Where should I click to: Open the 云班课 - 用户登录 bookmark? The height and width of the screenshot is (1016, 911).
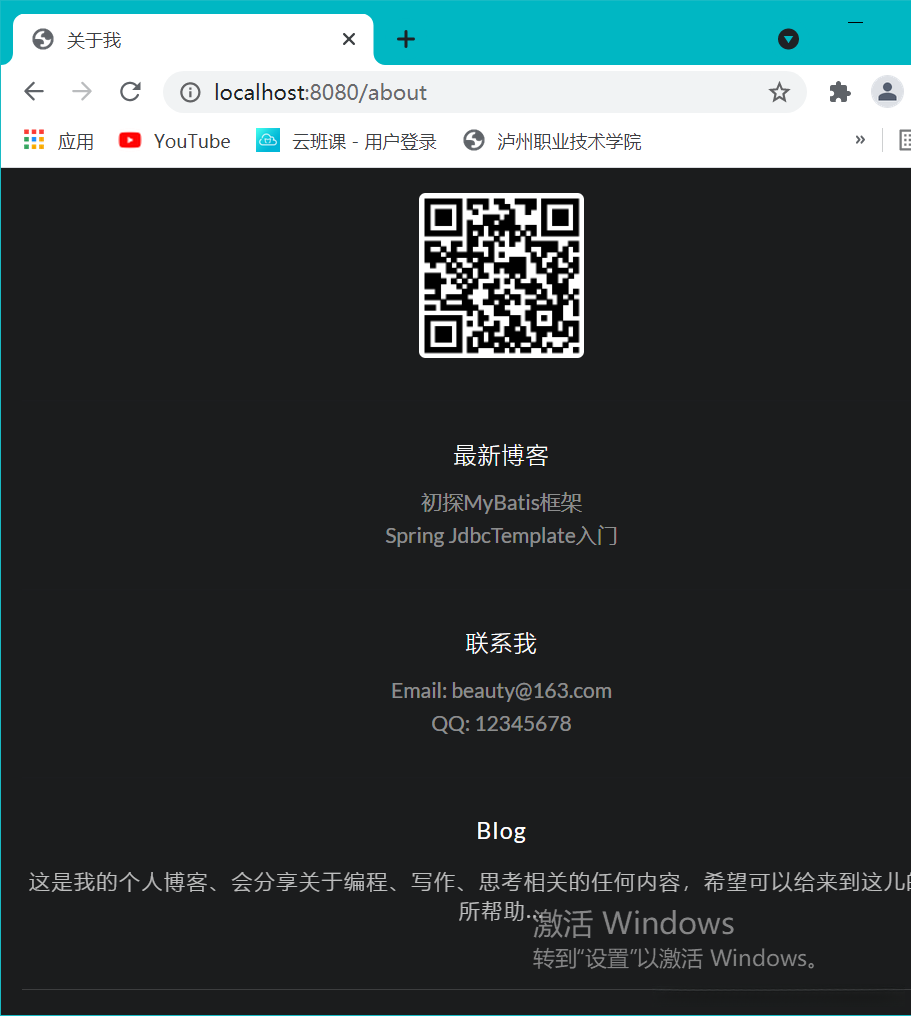pos(346,140)
